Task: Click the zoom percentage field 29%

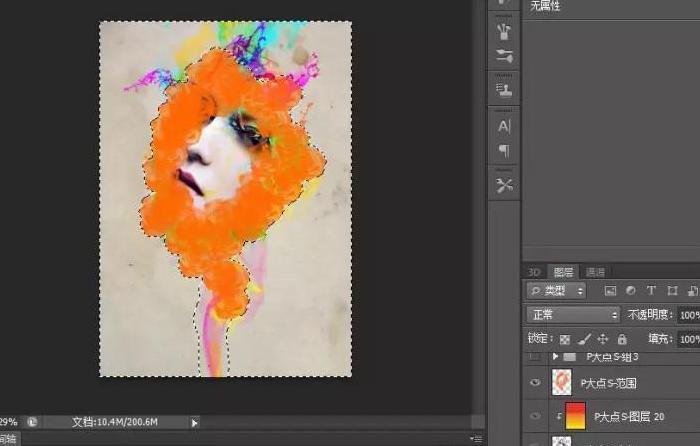Action: coord(8,422)
